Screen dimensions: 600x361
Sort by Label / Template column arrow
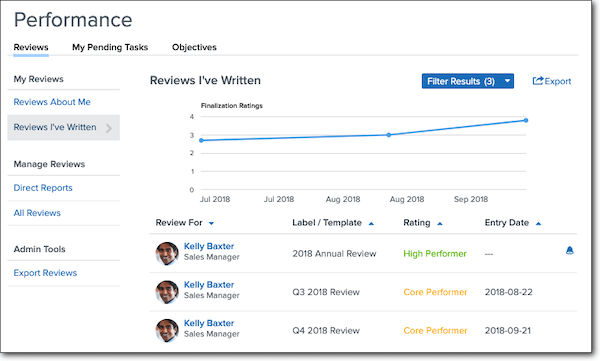(371, 224)
